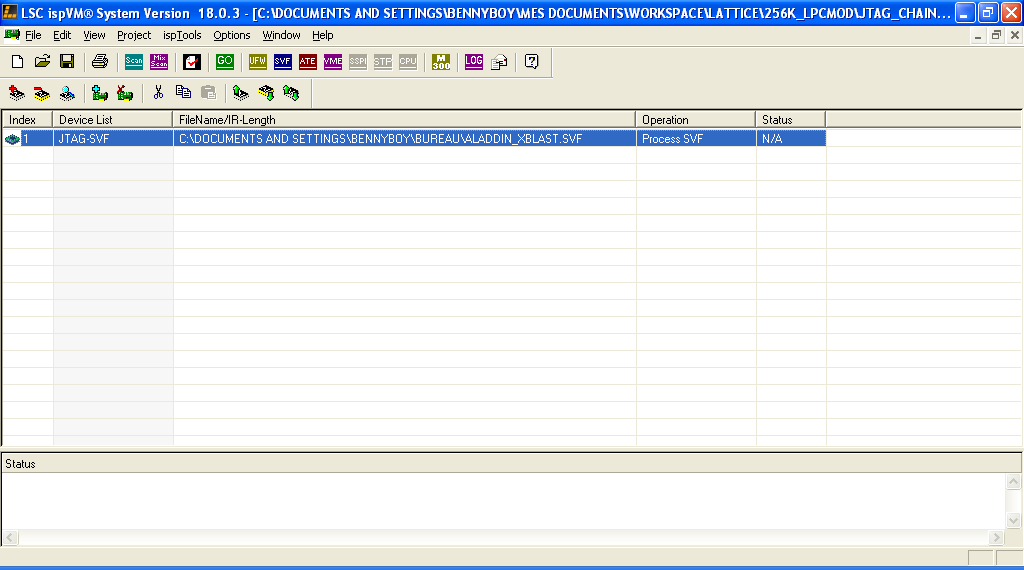Image resolution: width=1024 pixels, height=570 pixels.
Task: Click index 1 row cell
Action: click(28, 138)
